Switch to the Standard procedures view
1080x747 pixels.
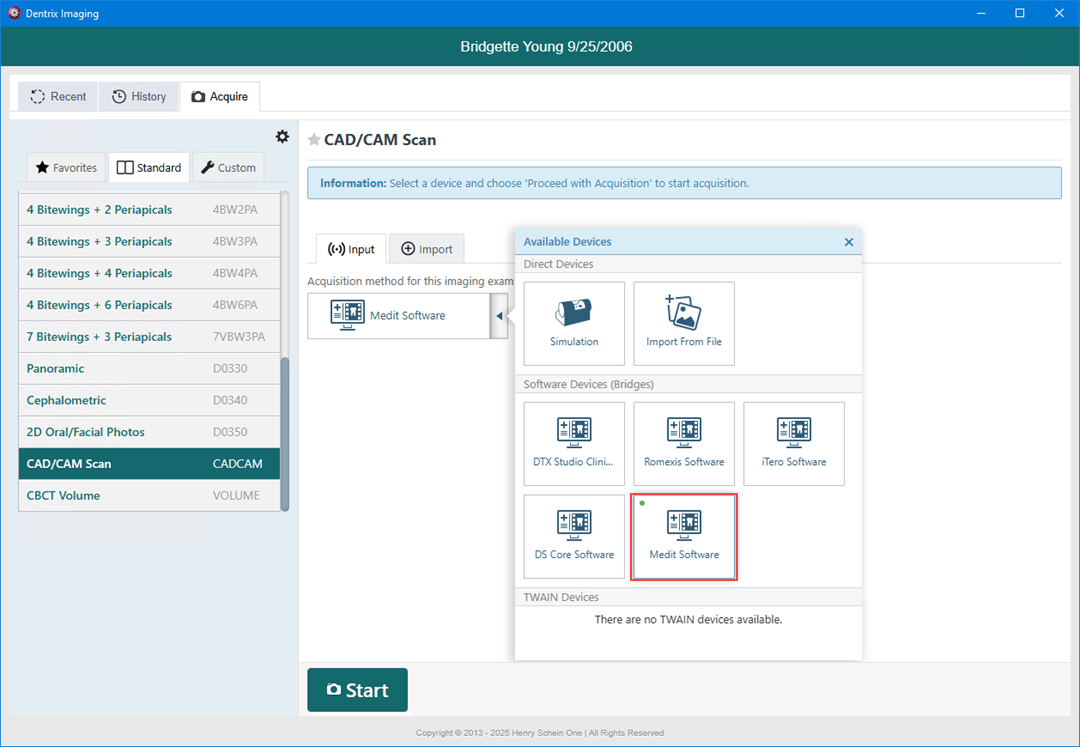point(148,167)
